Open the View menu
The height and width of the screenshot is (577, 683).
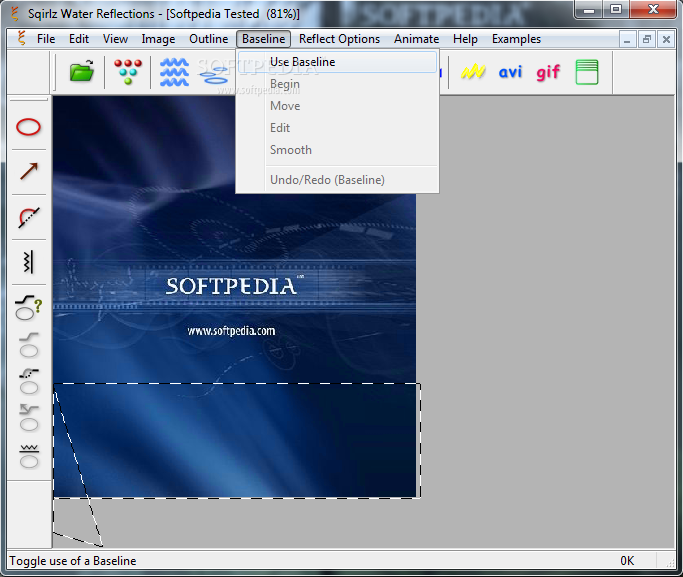tap(115, 39)
